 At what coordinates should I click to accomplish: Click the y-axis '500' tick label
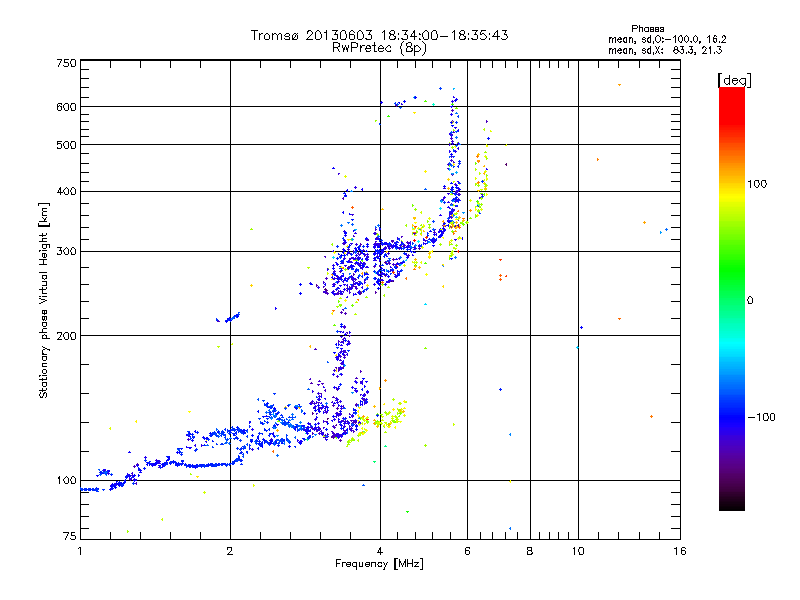(x=66, y=145)
